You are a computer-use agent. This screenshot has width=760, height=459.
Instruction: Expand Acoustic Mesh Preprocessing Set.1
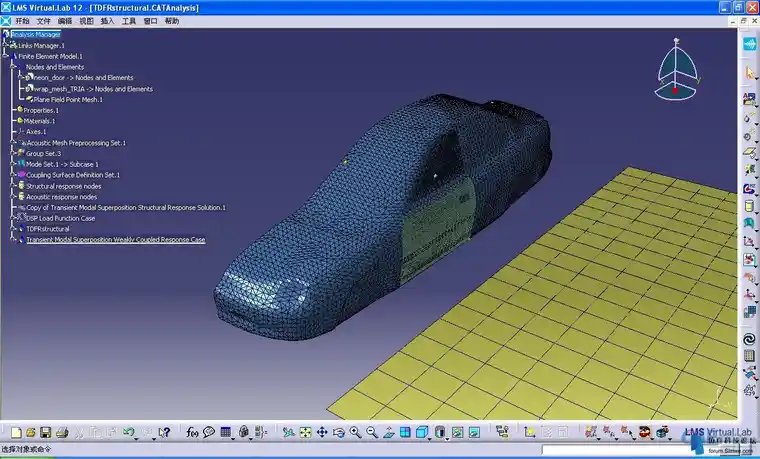pyautogui.click(x=13, y=142)
